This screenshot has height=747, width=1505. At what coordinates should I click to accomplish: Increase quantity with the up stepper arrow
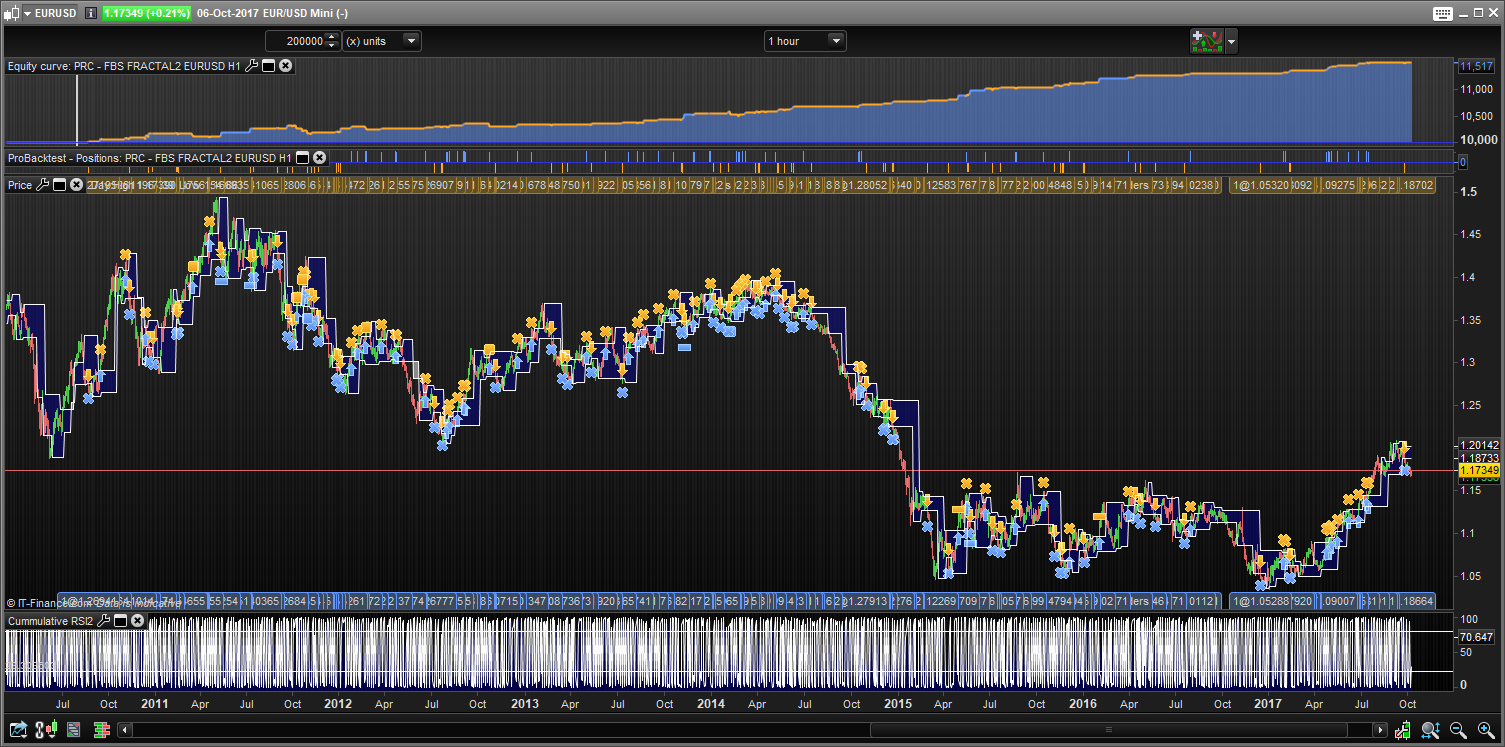[x=333, y=37]
